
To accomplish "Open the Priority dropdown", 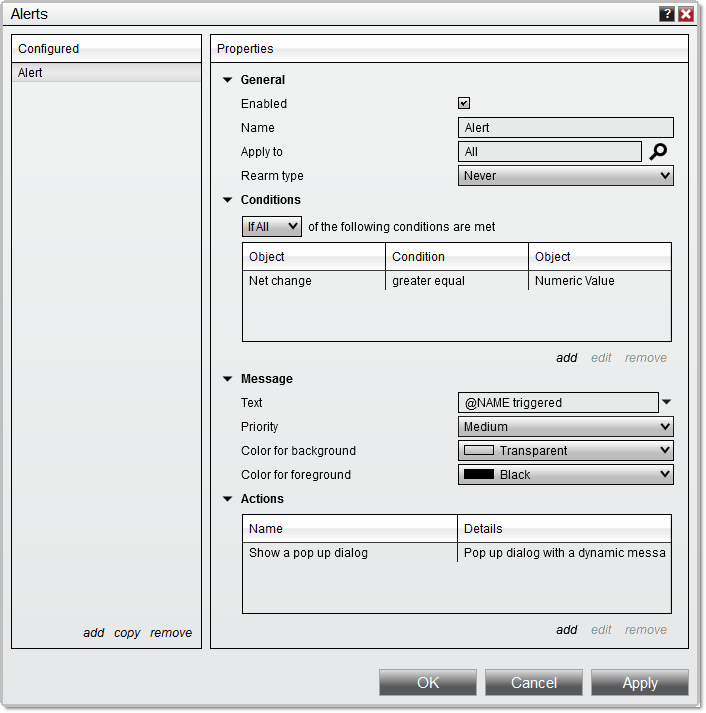I will click(565, 427).
